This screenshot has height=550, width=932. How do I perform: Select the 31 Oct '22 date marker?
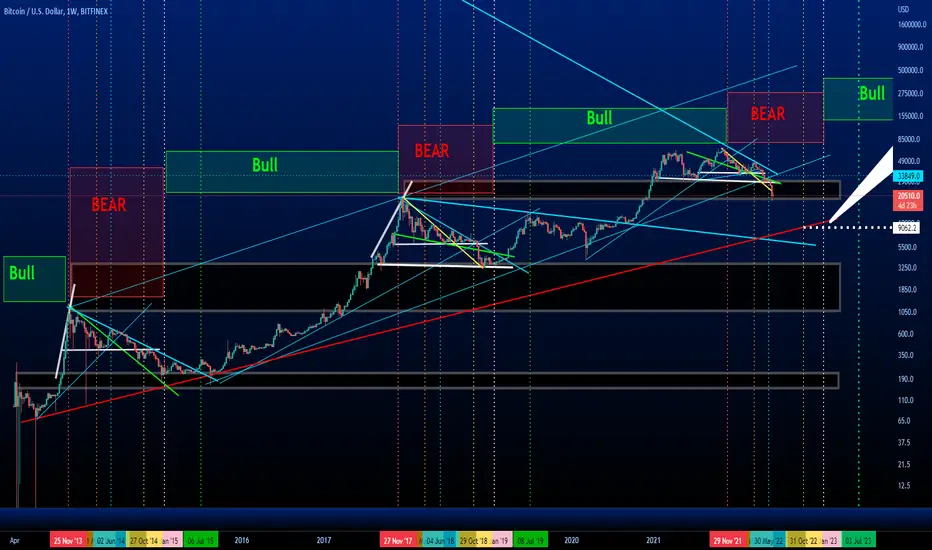pos(802,540)
